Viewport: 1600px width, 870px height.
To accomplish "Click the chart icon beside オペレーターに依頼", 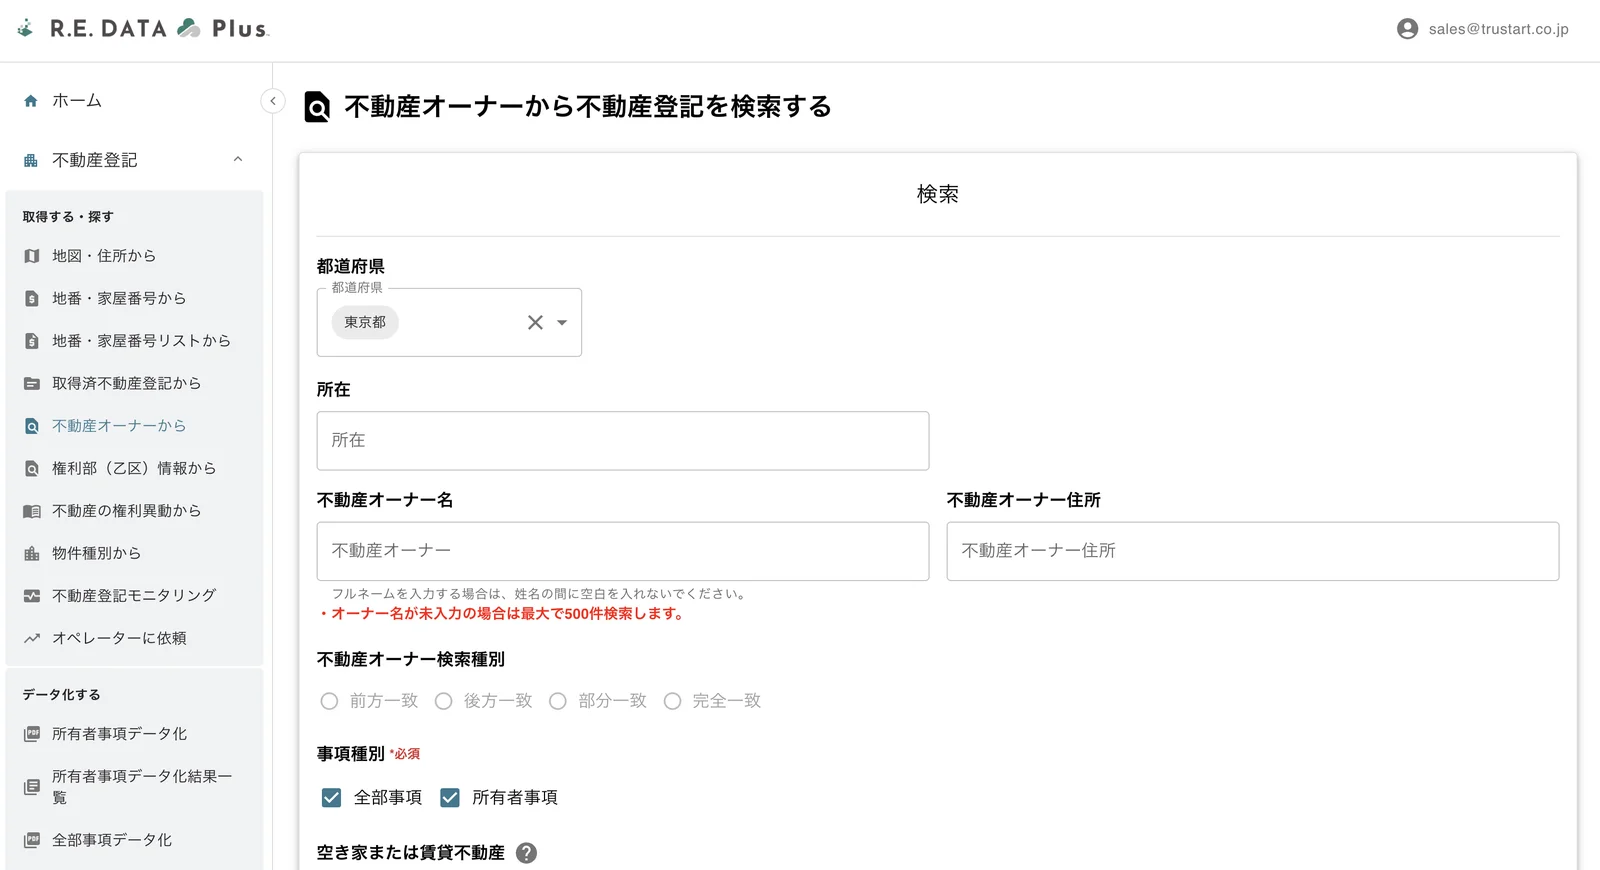I will coord(32,638).
